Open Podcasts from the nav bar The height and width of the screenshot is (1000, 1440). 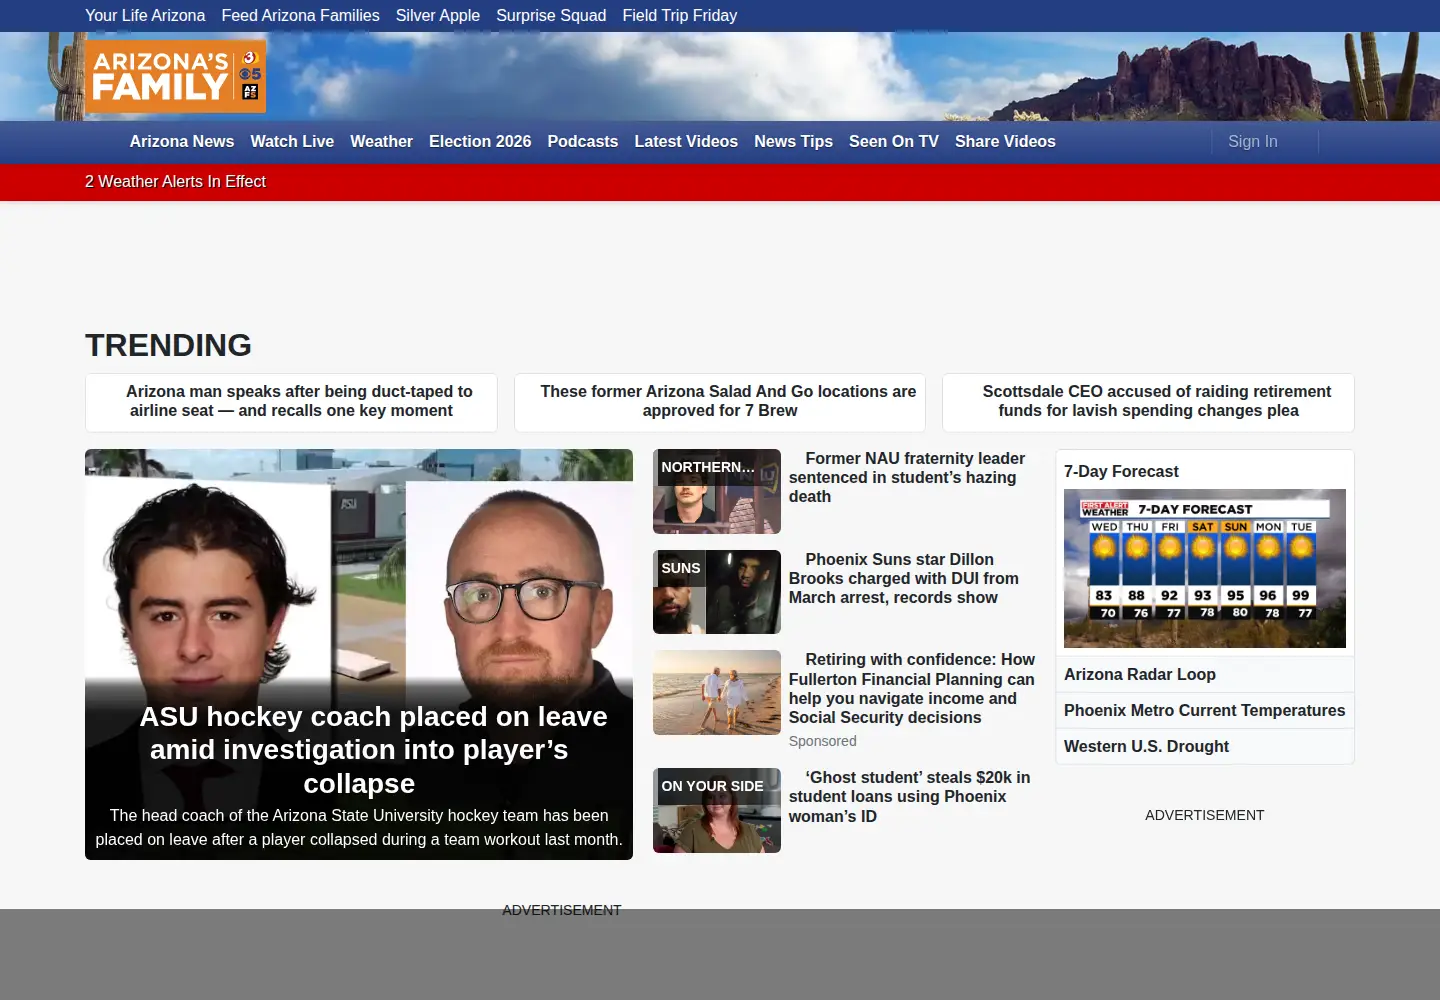pos(583,142)
